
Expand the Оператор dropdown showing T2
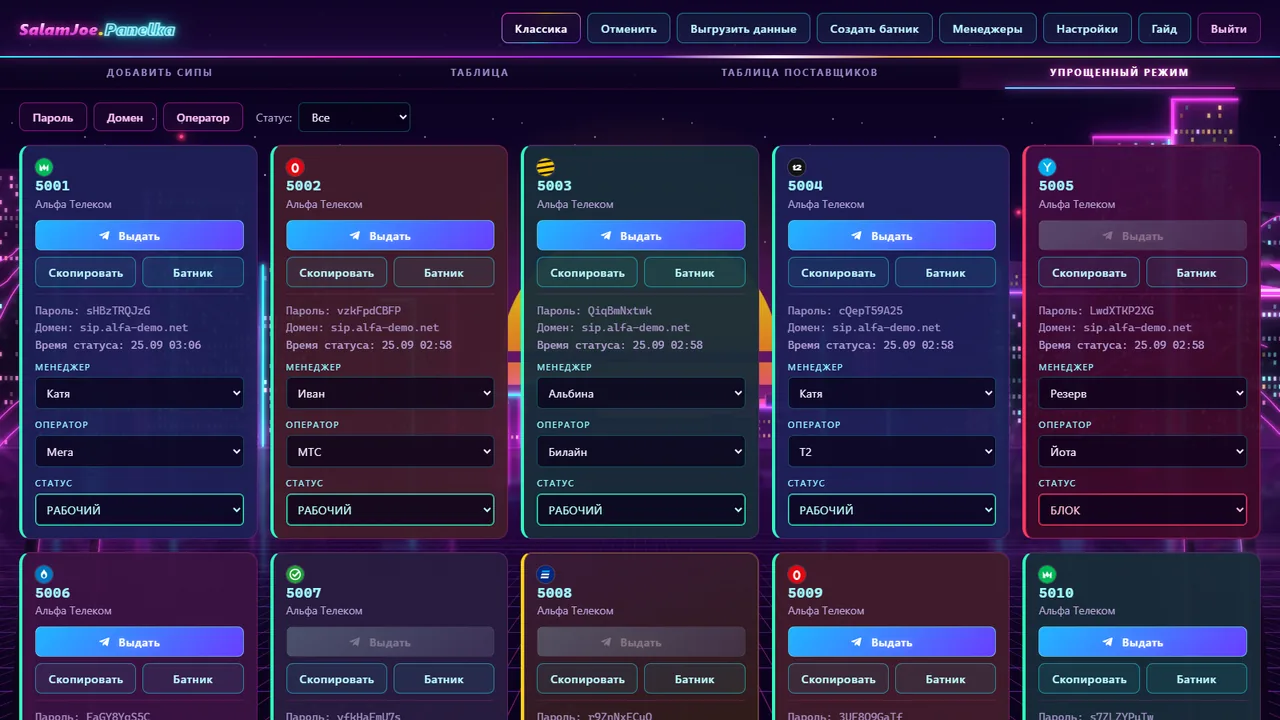(x=892, y=451)
